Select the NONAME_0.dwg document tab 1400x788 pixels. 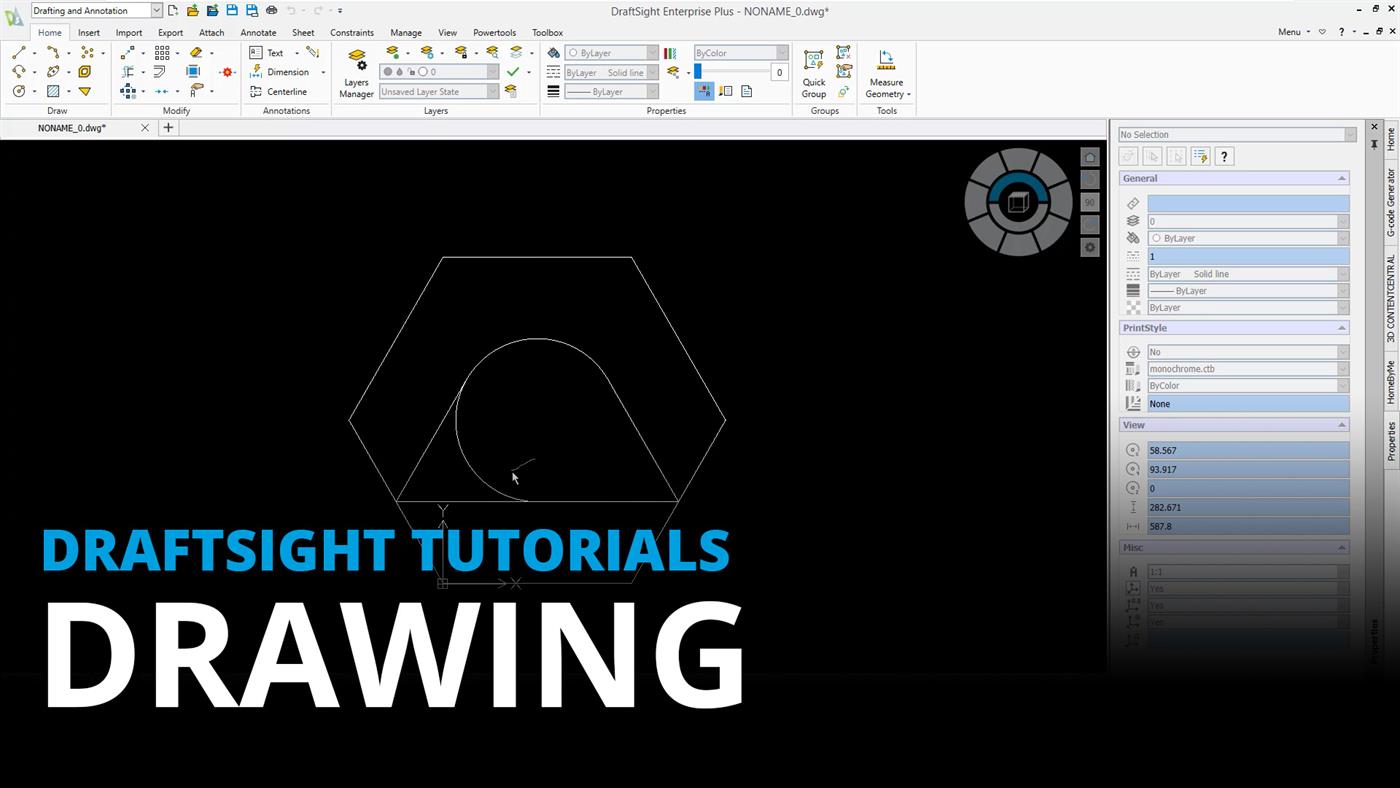[71, 128]
